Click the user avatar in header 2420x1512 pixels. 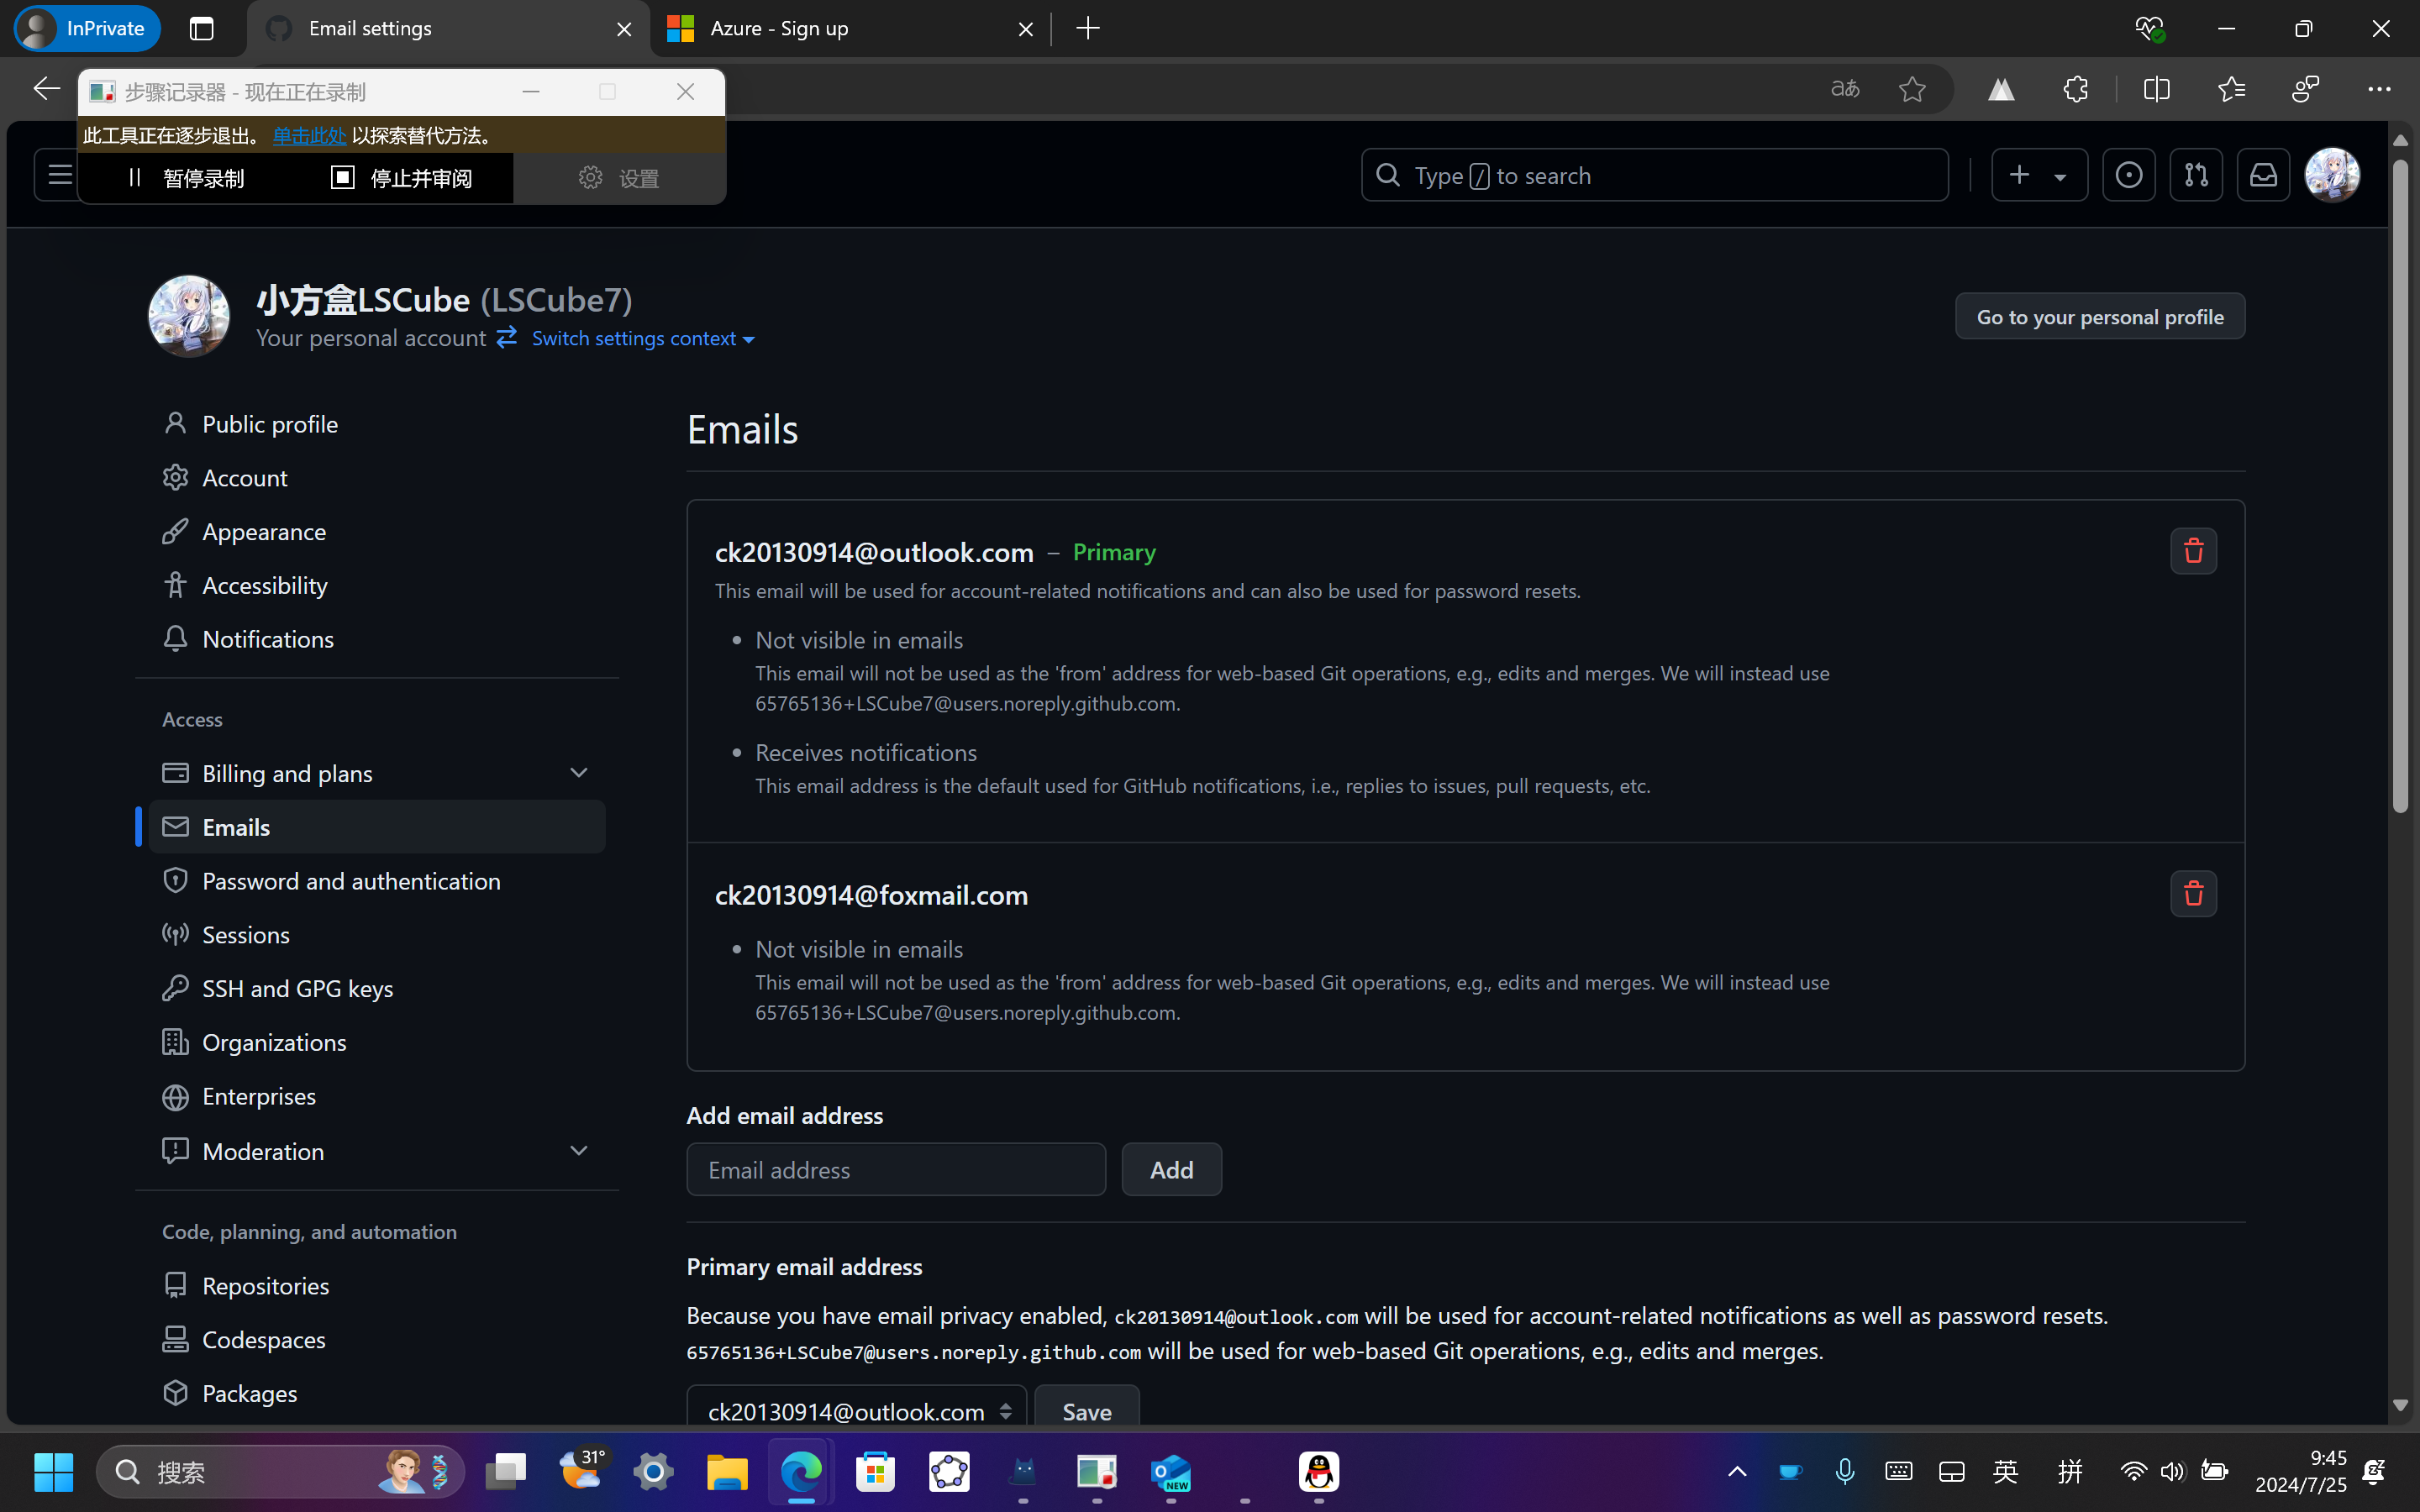pyautogui.click(x=2332, y=176)
